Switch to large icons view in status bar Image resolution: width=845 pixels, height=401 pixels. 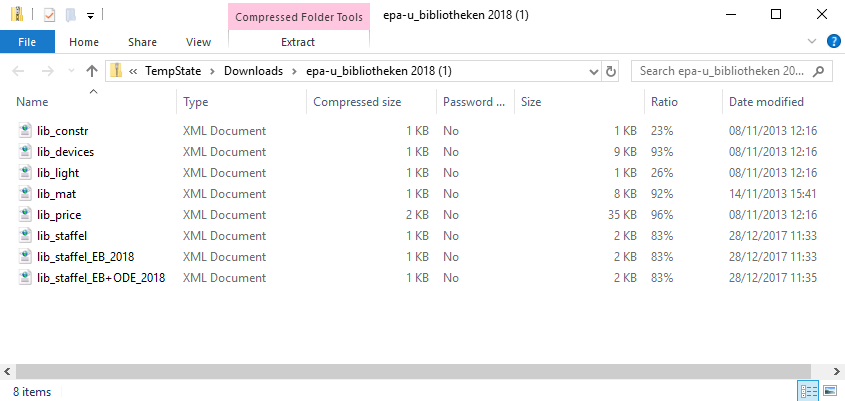click(829, 390)
